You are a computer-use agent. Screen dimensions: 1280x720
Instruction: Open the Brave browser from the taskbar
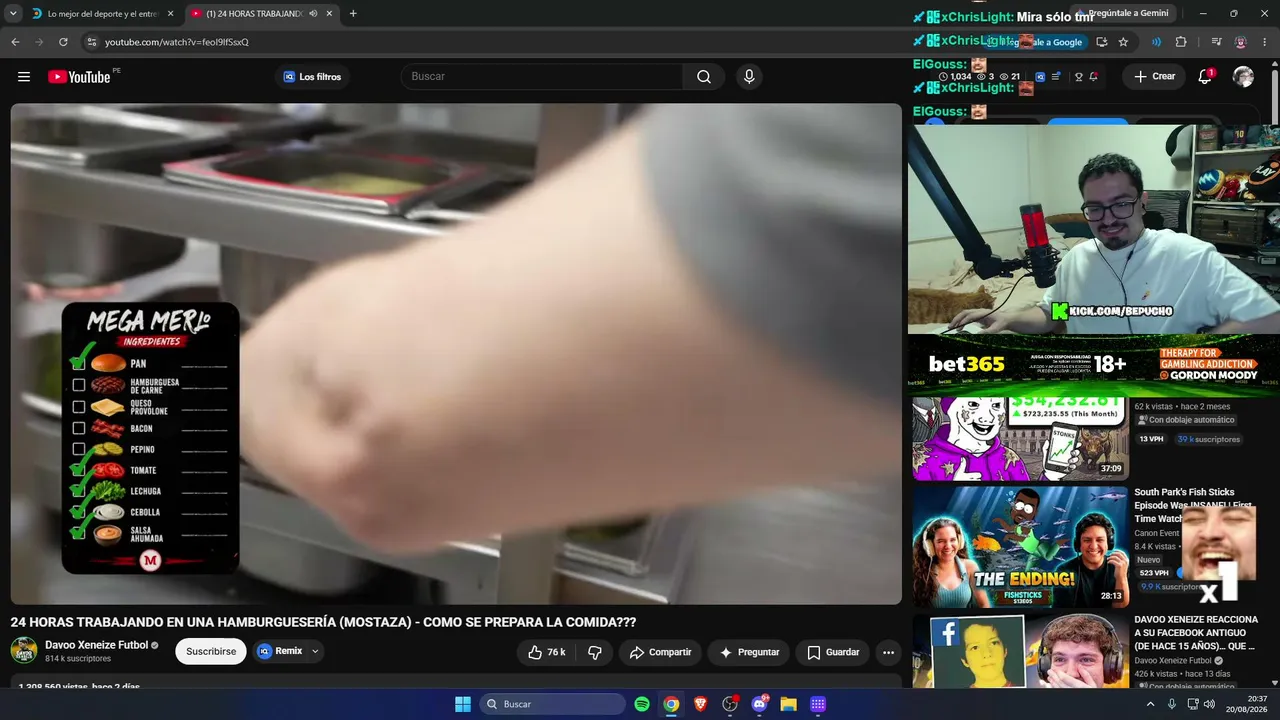[701, 704]
